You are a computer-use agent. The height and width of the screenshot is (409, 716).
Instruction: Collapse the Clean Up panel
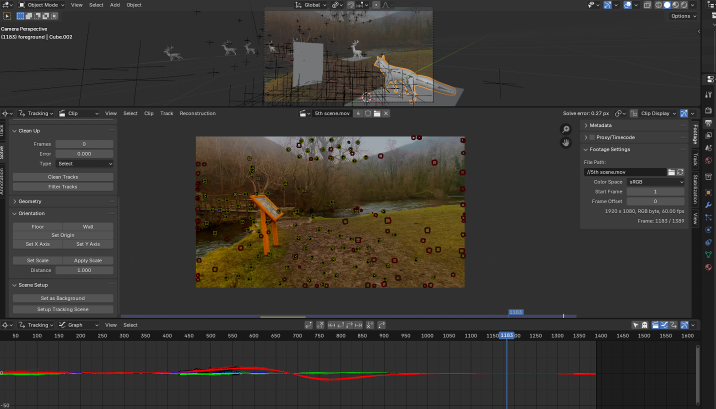click(x=29, y=131)
